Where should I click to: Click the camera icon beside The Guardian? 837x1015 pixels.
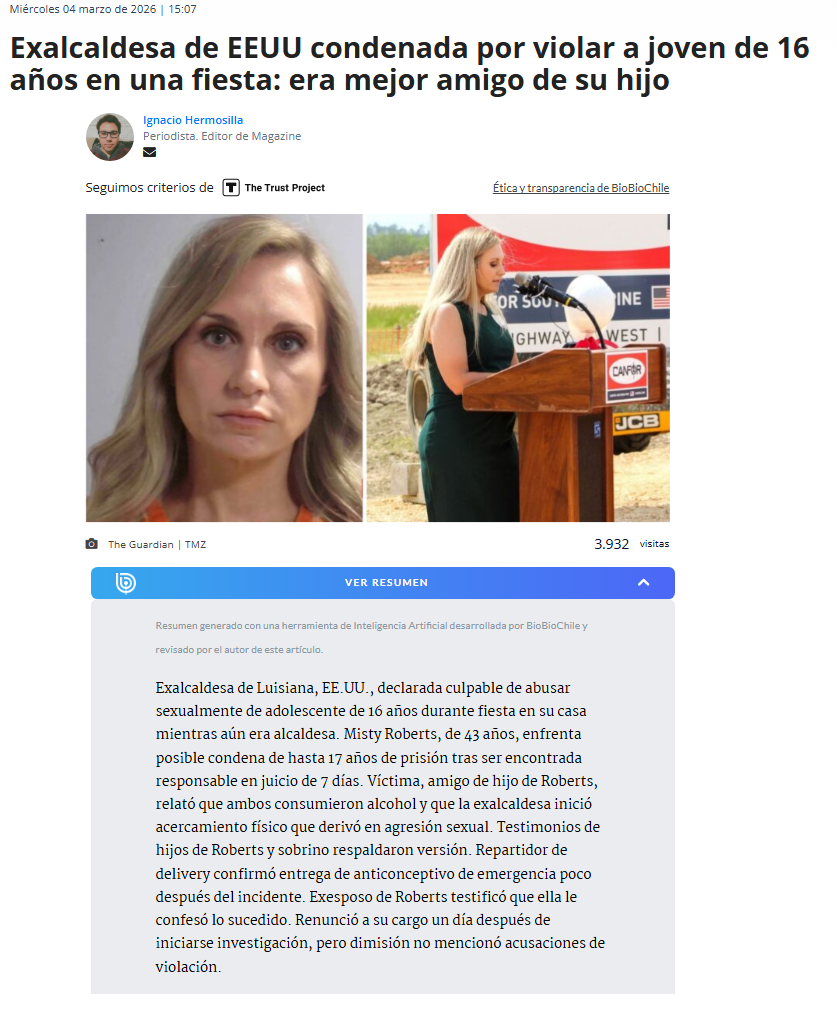[x=92, y=544]
